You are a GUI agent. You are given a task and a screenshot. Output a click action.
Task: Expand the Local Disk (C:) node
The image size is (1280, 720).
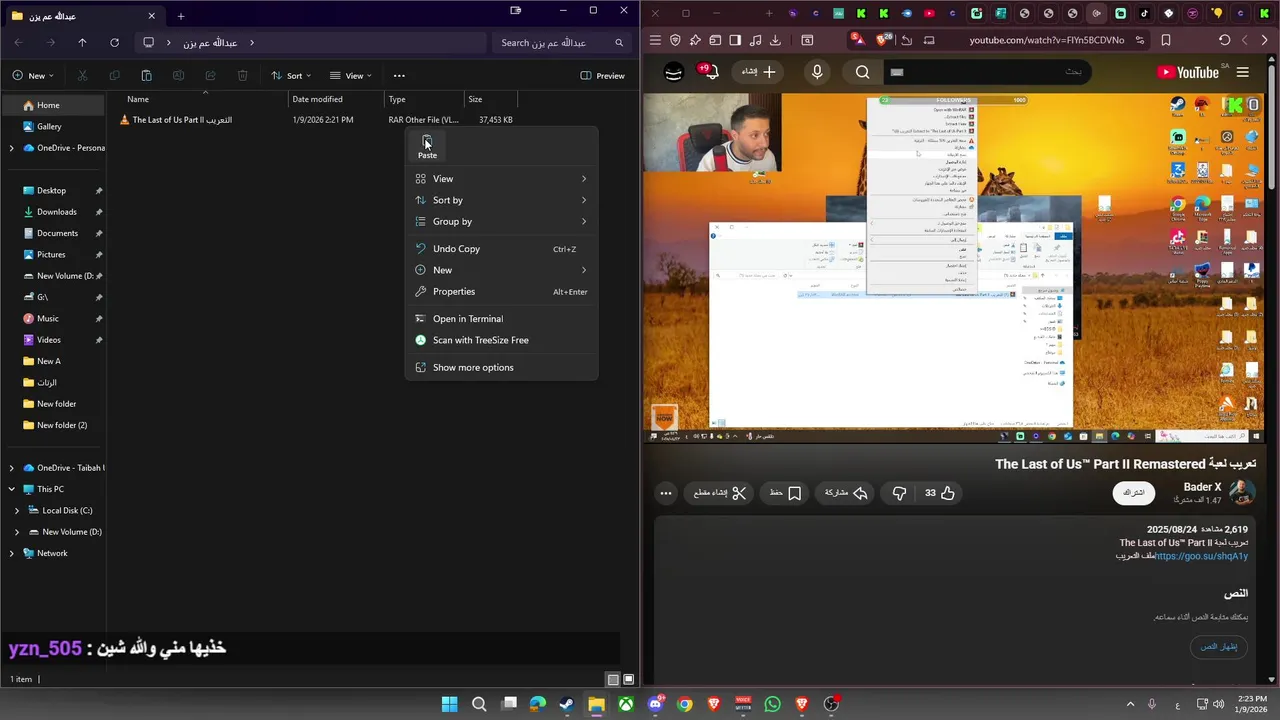16,510
